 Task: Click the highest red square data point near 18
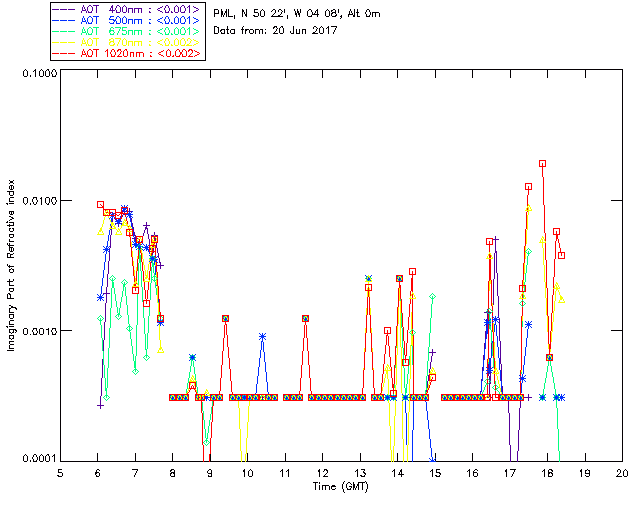543,163
